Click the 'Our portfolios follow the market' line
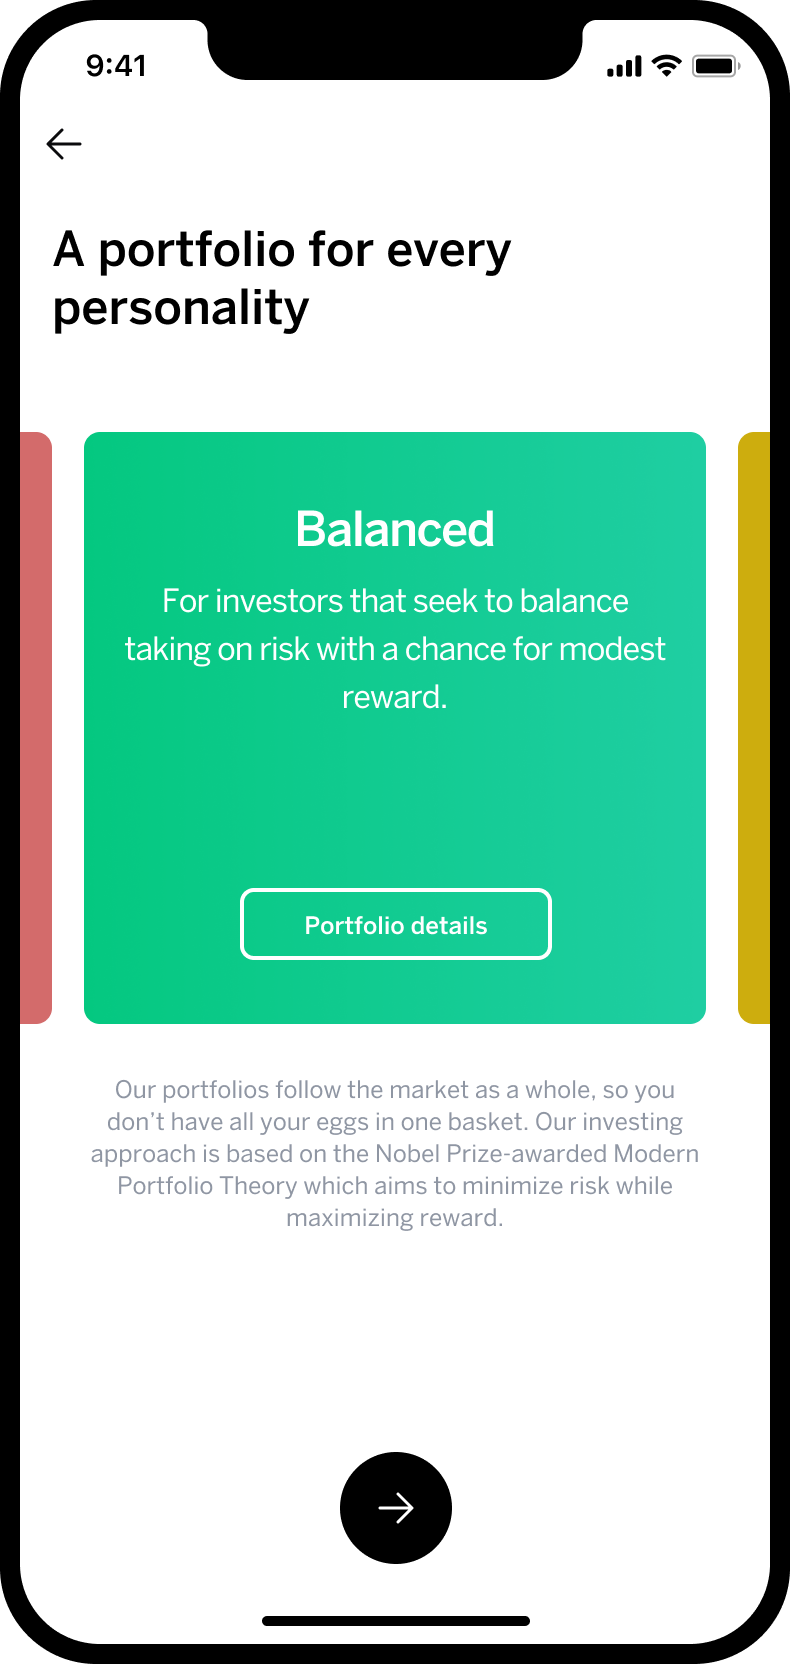This screenshot has height=1664, width=790. (395, 1090)
